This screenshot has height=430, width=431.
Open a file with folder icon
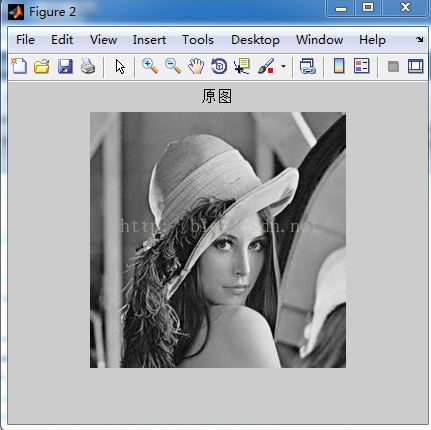click(x=42, y=66)
